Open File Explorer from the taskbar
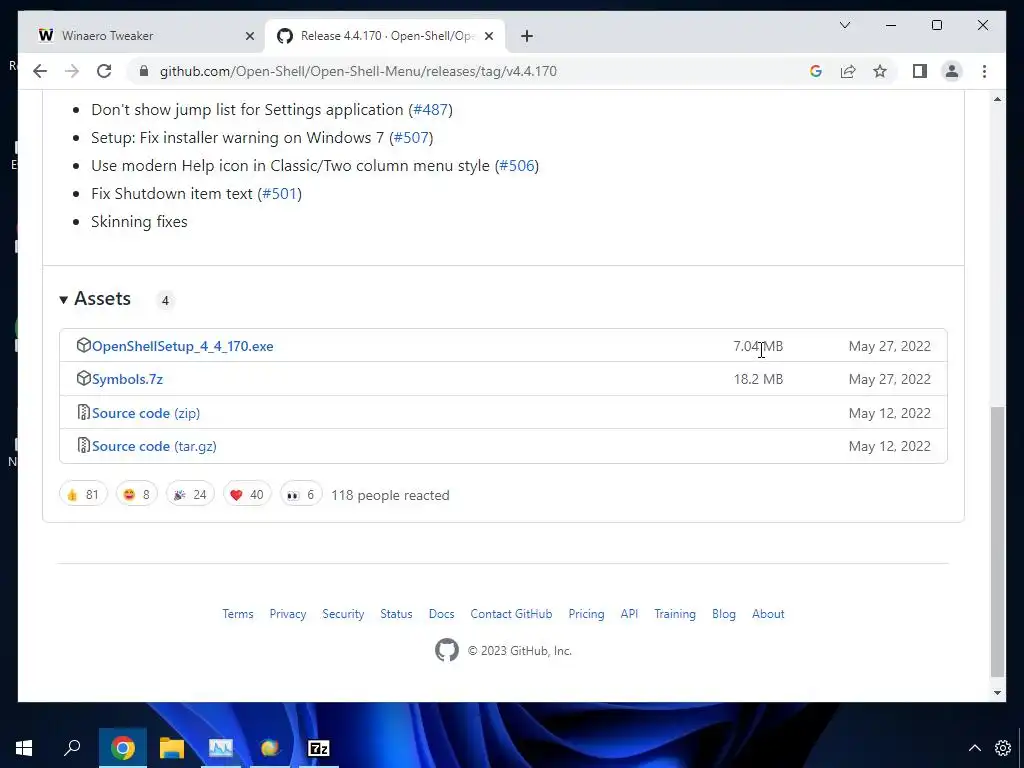Image resolution: width=1024 pixels, height=768 pixels. (x=172, y=748)
